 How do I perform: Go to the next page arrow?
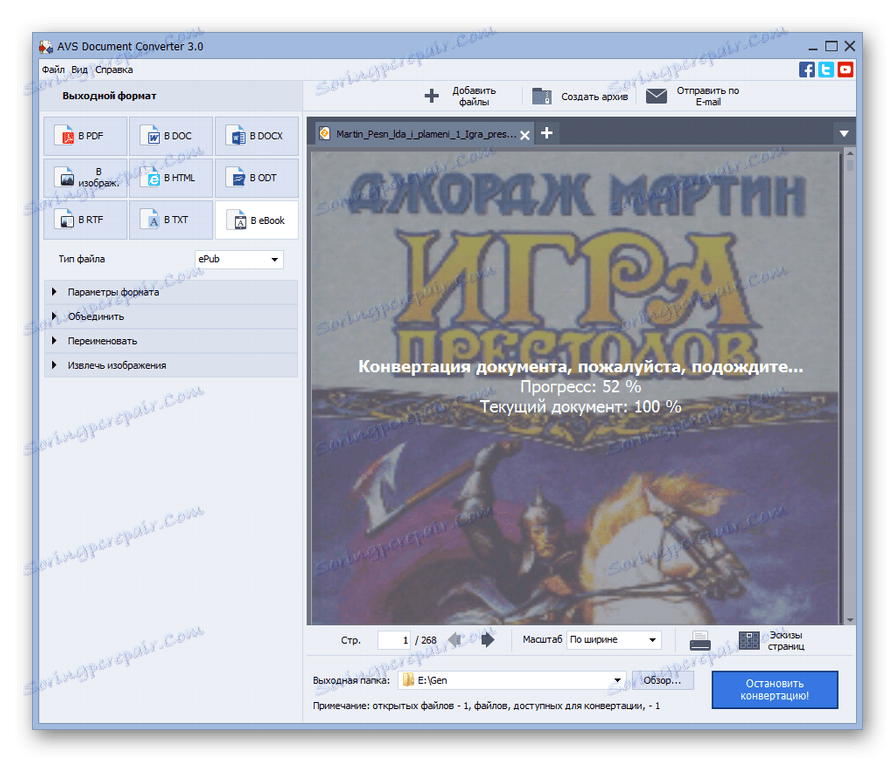(487, 640)
